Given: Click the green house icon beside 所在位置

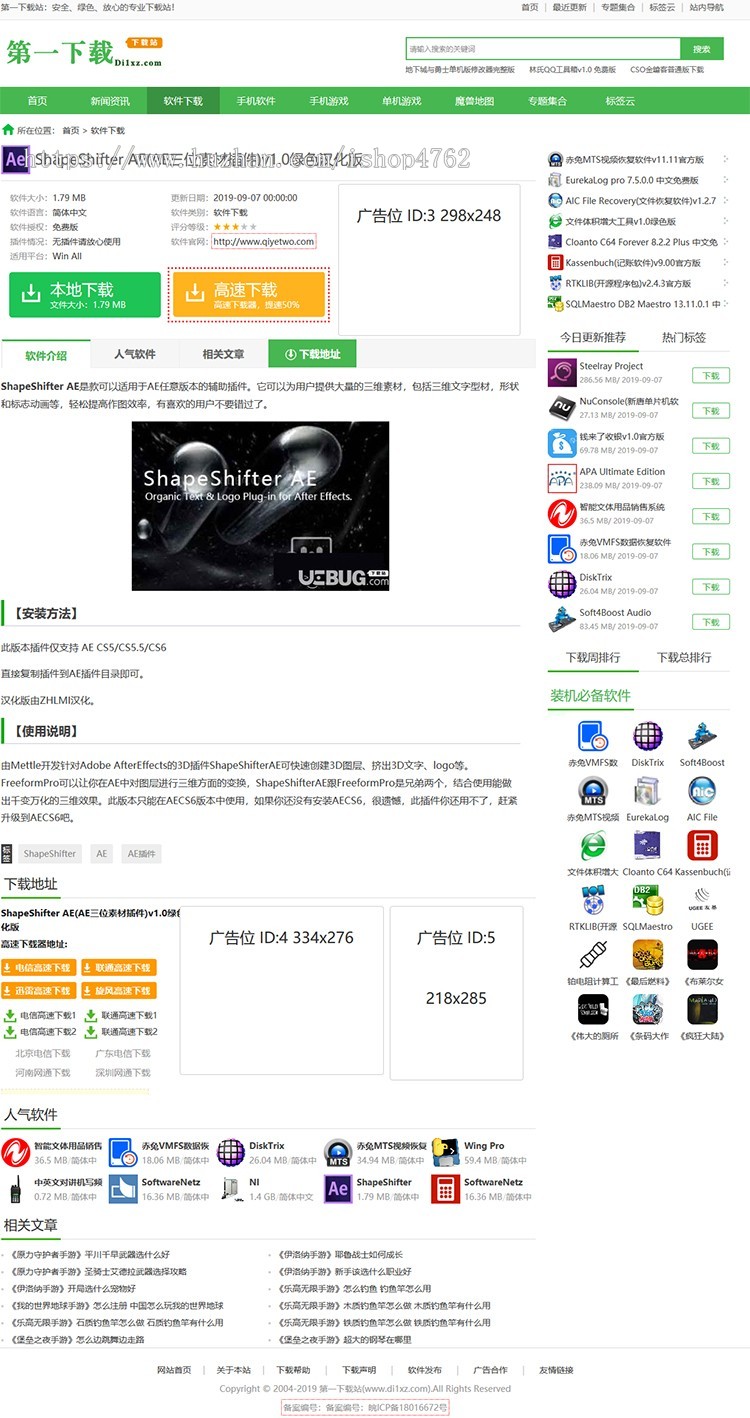Looking at the screenshot, I should (8, 130).
